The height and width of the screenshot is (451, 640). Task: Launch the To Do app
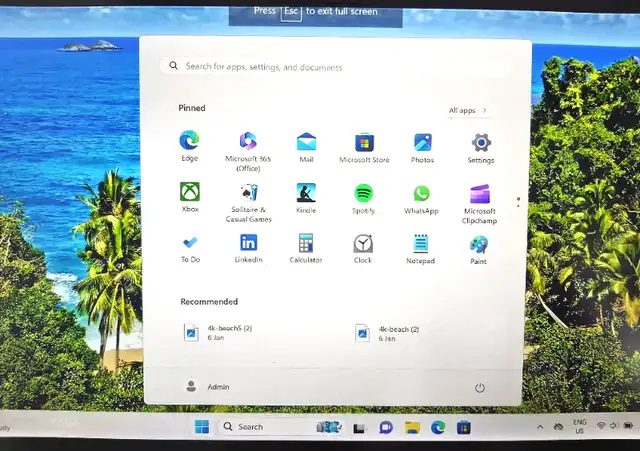click(190, 249)
